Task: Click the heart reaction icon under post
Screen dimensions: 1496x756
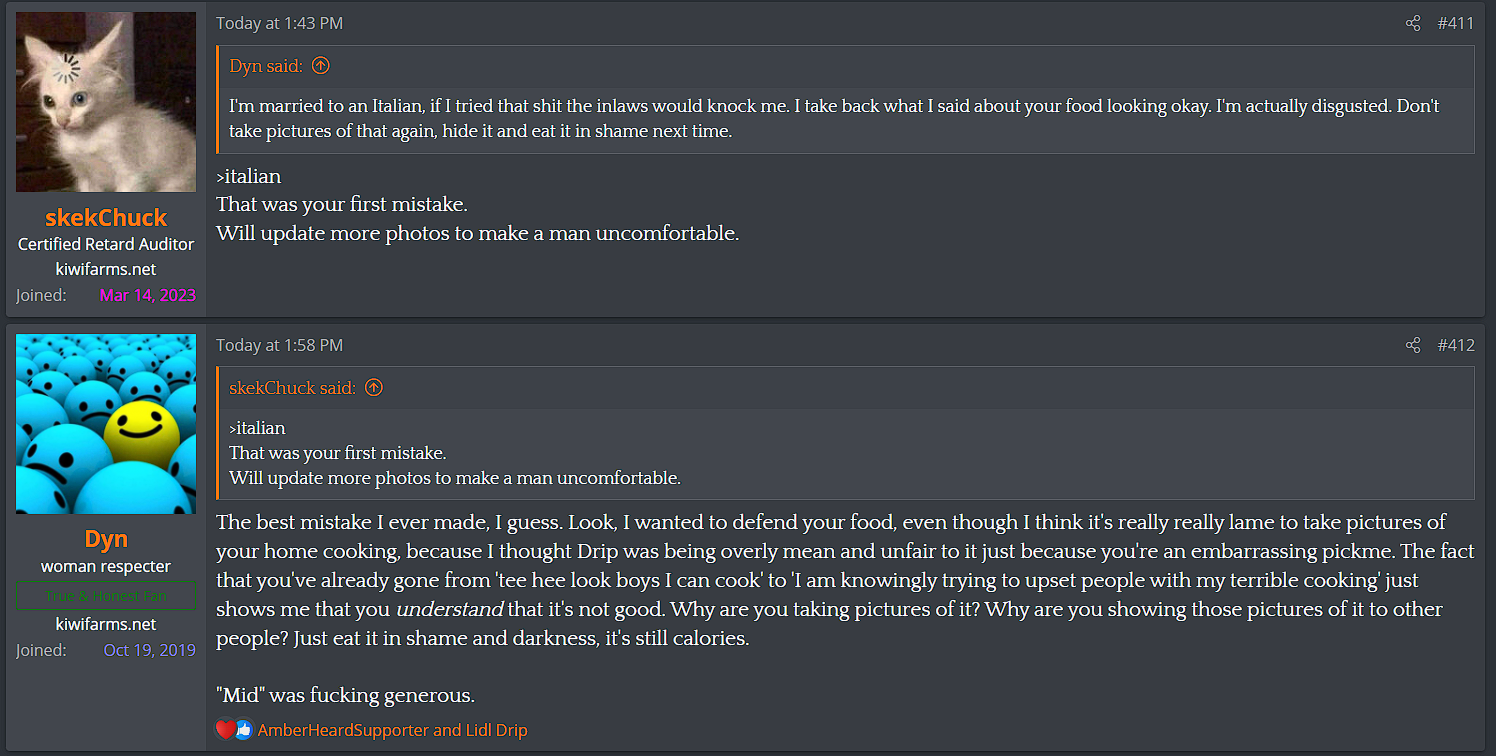Action: [x=226, y=730]
